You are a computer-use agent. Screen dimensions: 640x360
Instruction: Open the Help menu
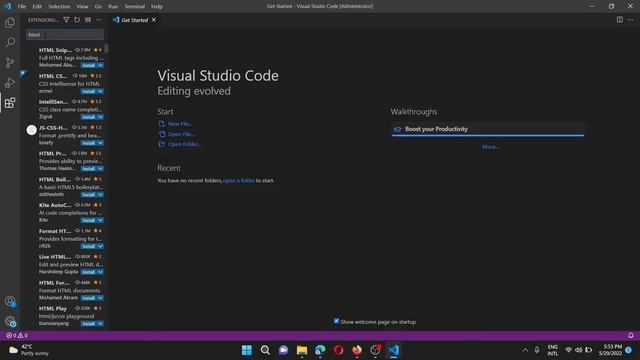point(157,6)
